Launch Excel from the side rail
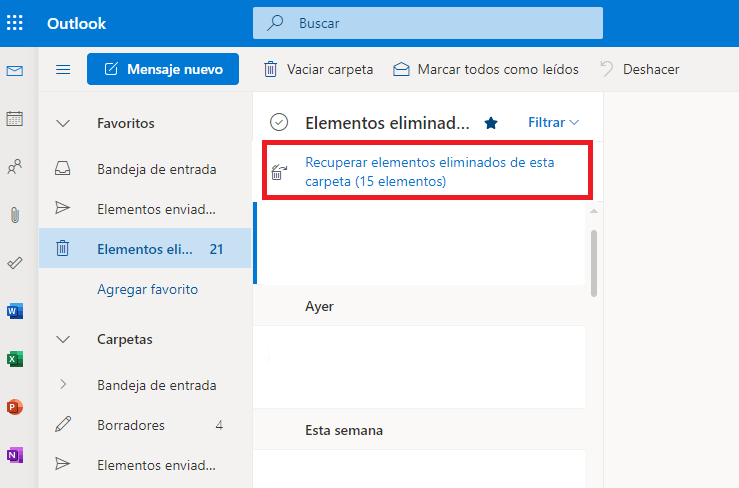Screen dimensions: 739x488 (15, 359)
